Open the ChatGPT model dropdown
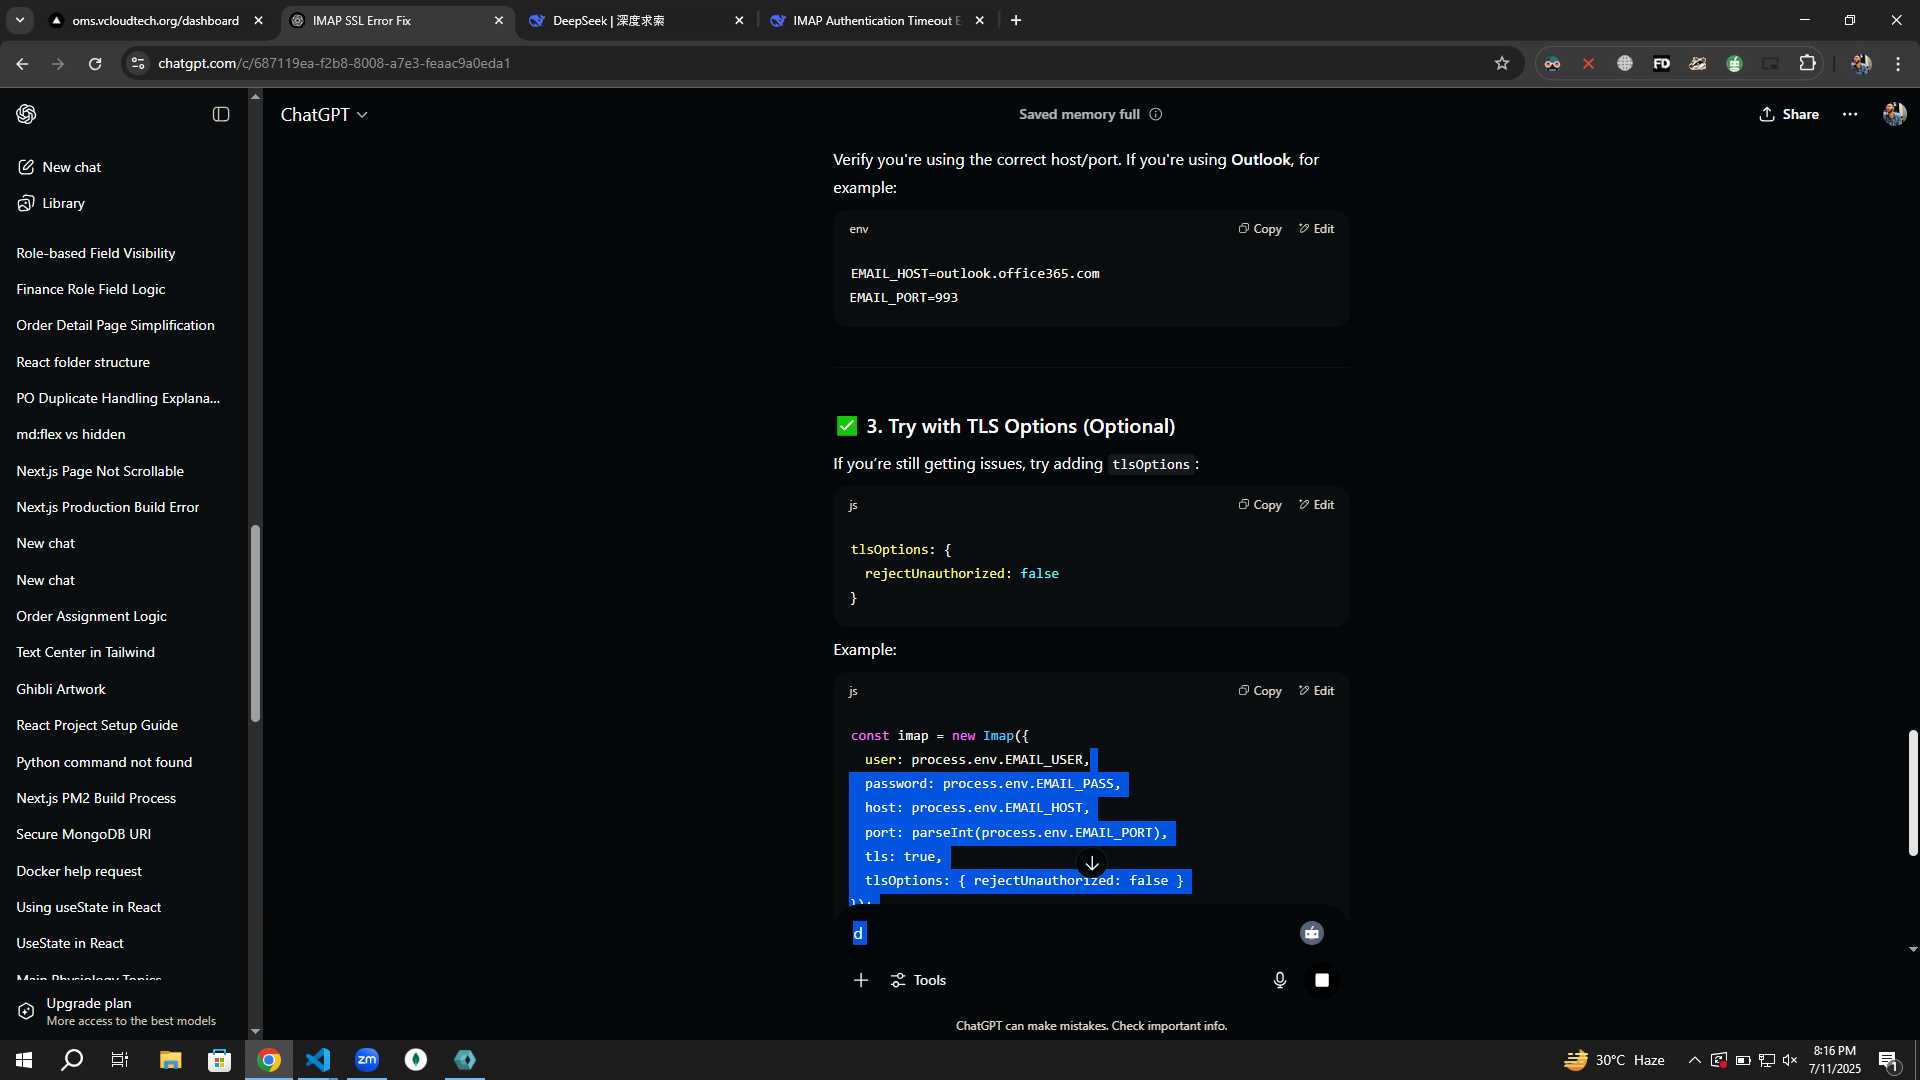 point(324,115)
